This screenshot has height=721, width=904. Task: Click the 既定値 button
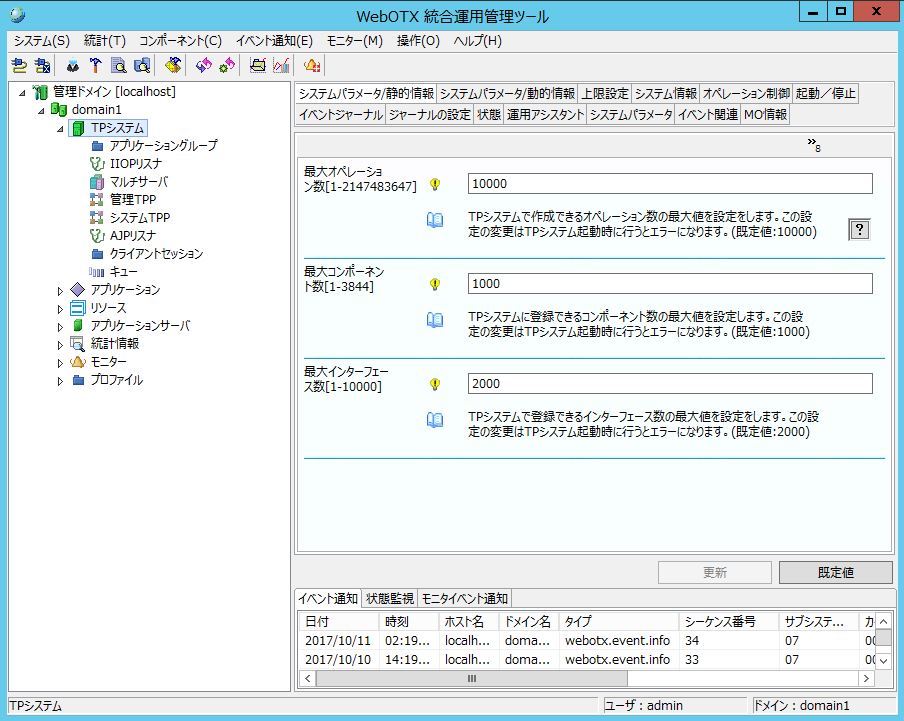835,573
